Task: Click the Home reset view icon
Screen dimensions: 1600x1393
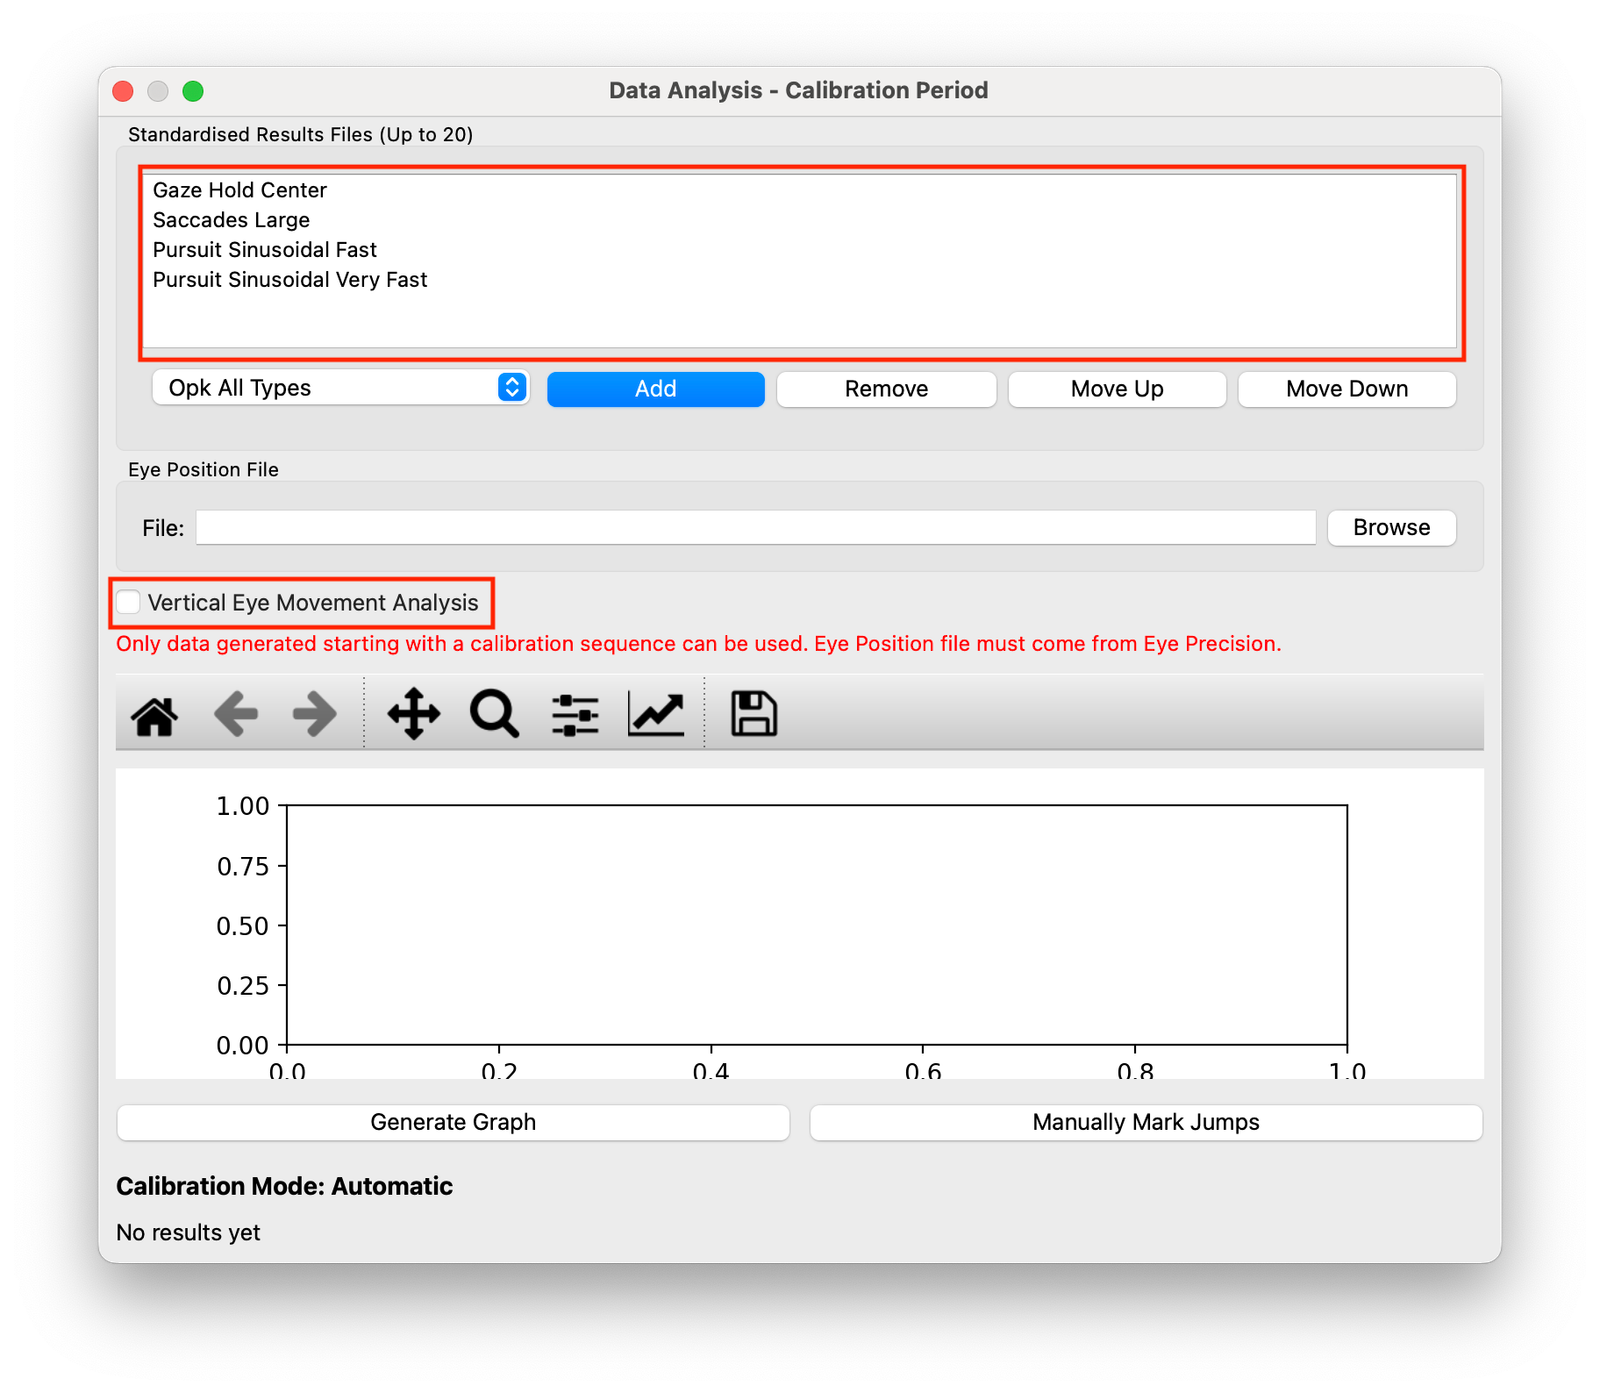Action: tap(155, 715)
